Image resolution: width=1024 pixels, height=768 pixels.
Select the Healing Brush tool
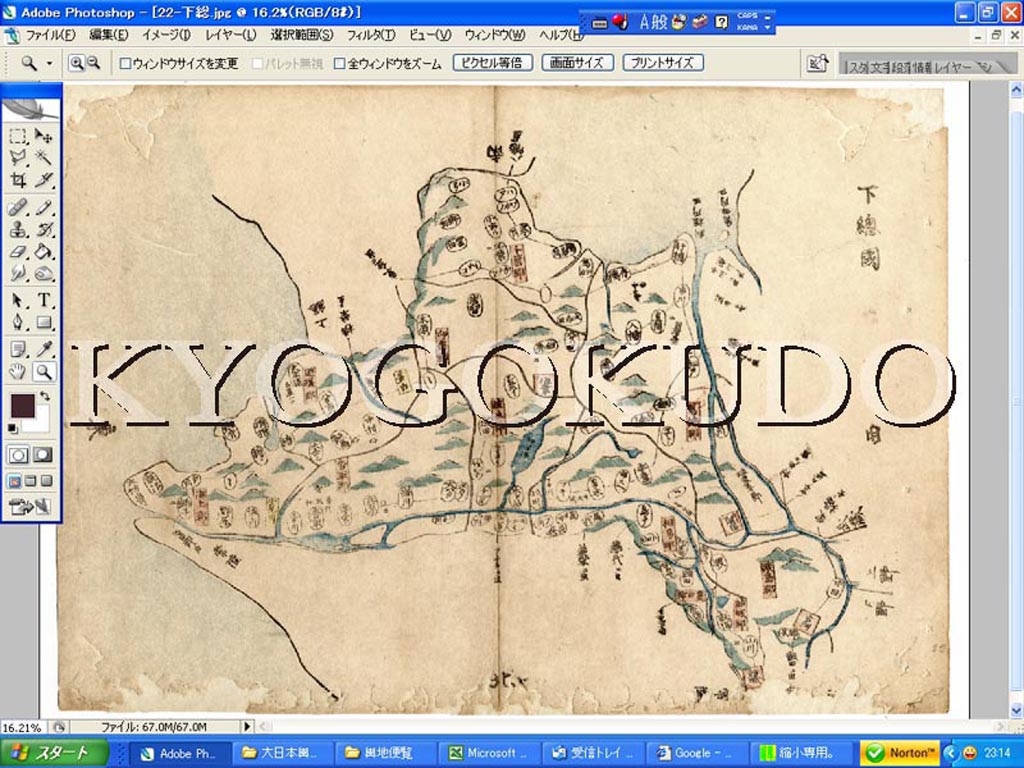click(x=18, y=208)
